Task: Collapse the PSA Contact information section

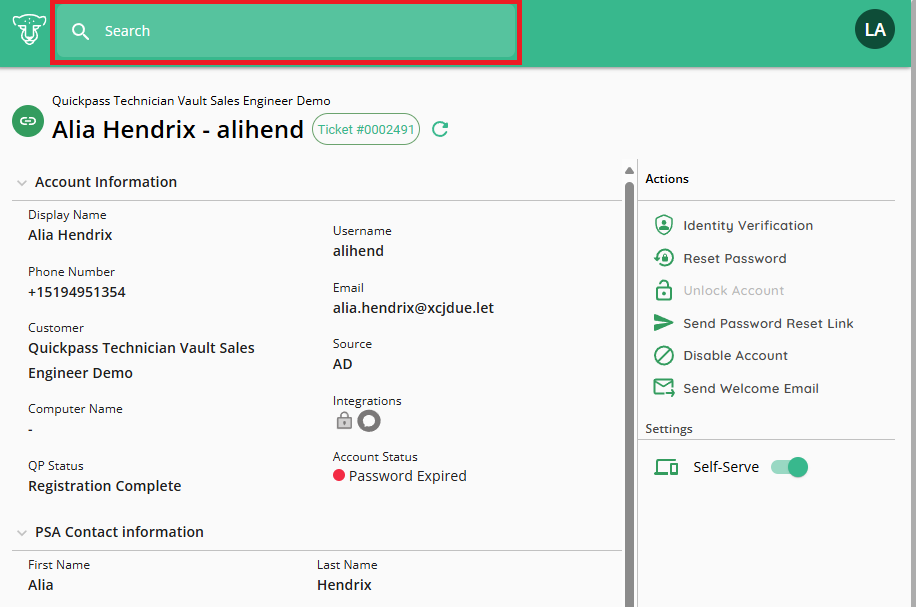Action: click(22, 533)
